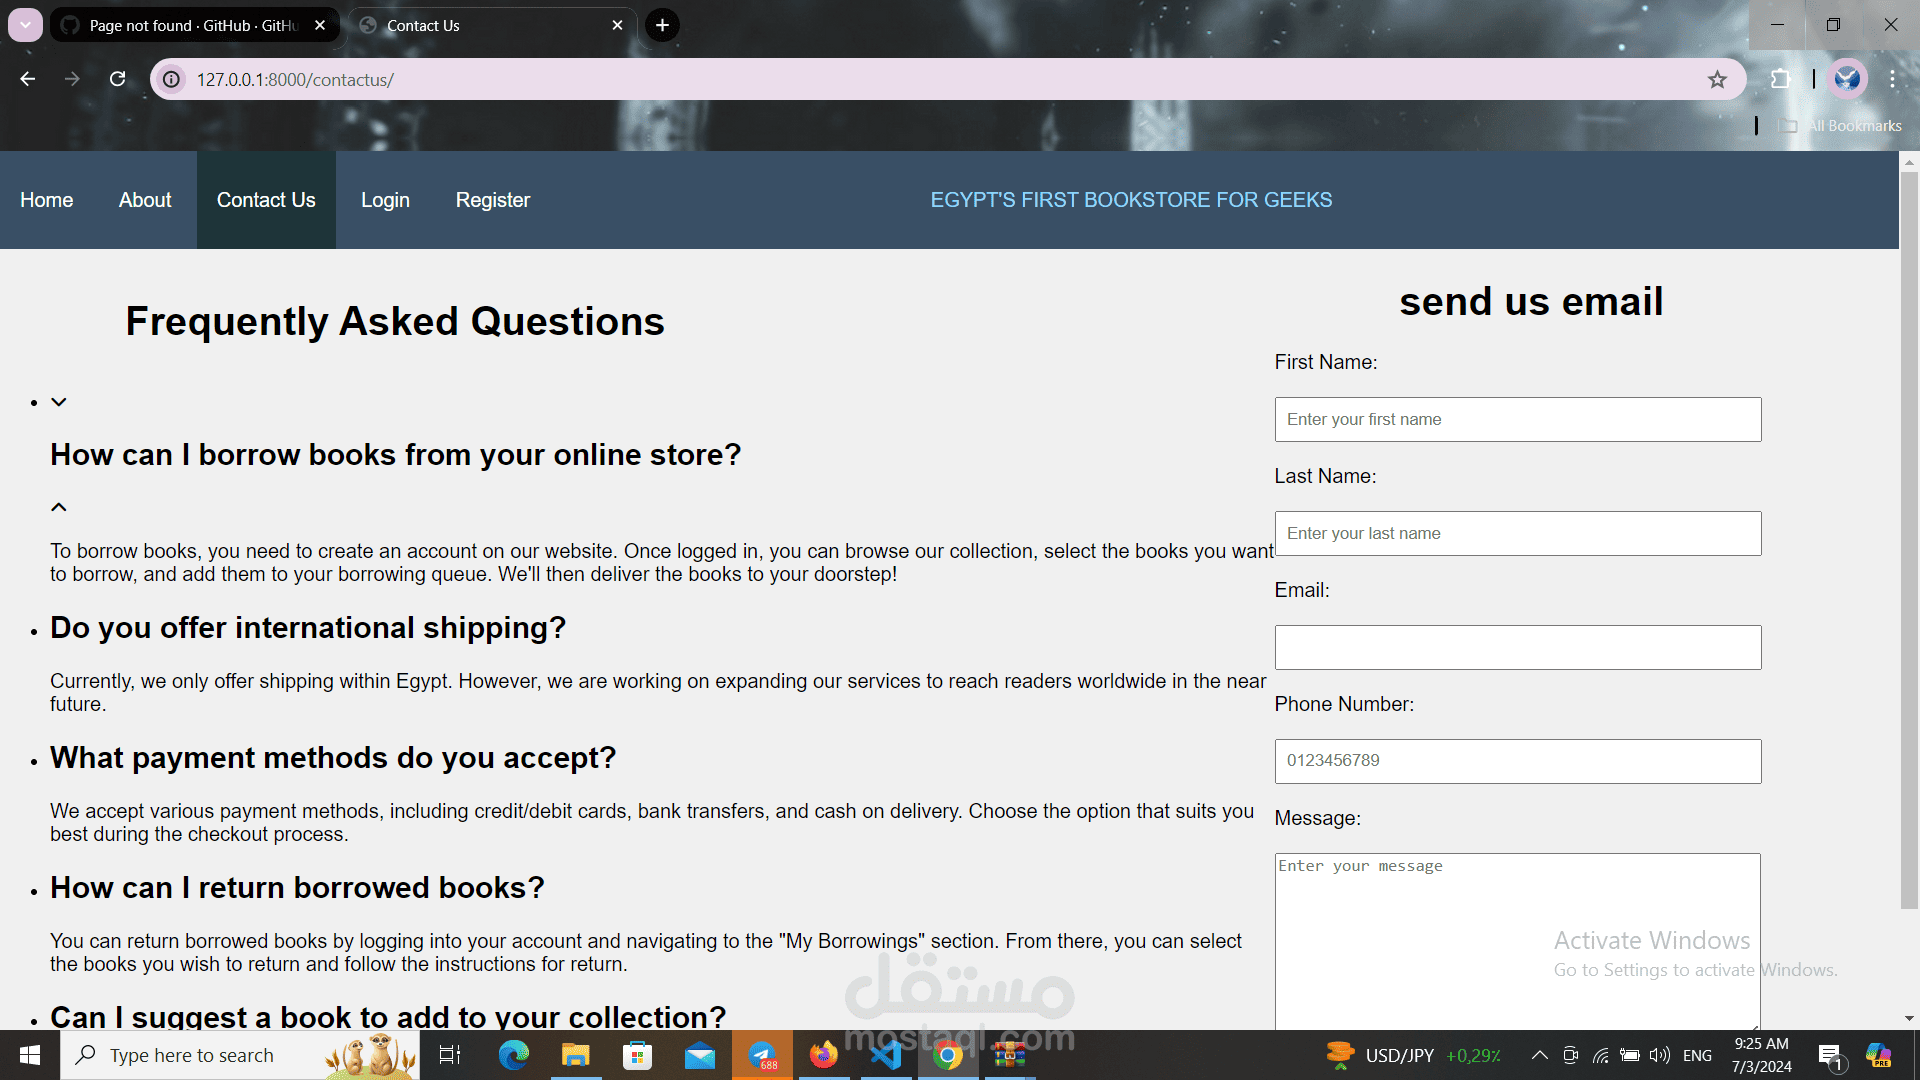Switch to the Page not found GitHub tab
1920x1080 pixels.
[195, 25]
